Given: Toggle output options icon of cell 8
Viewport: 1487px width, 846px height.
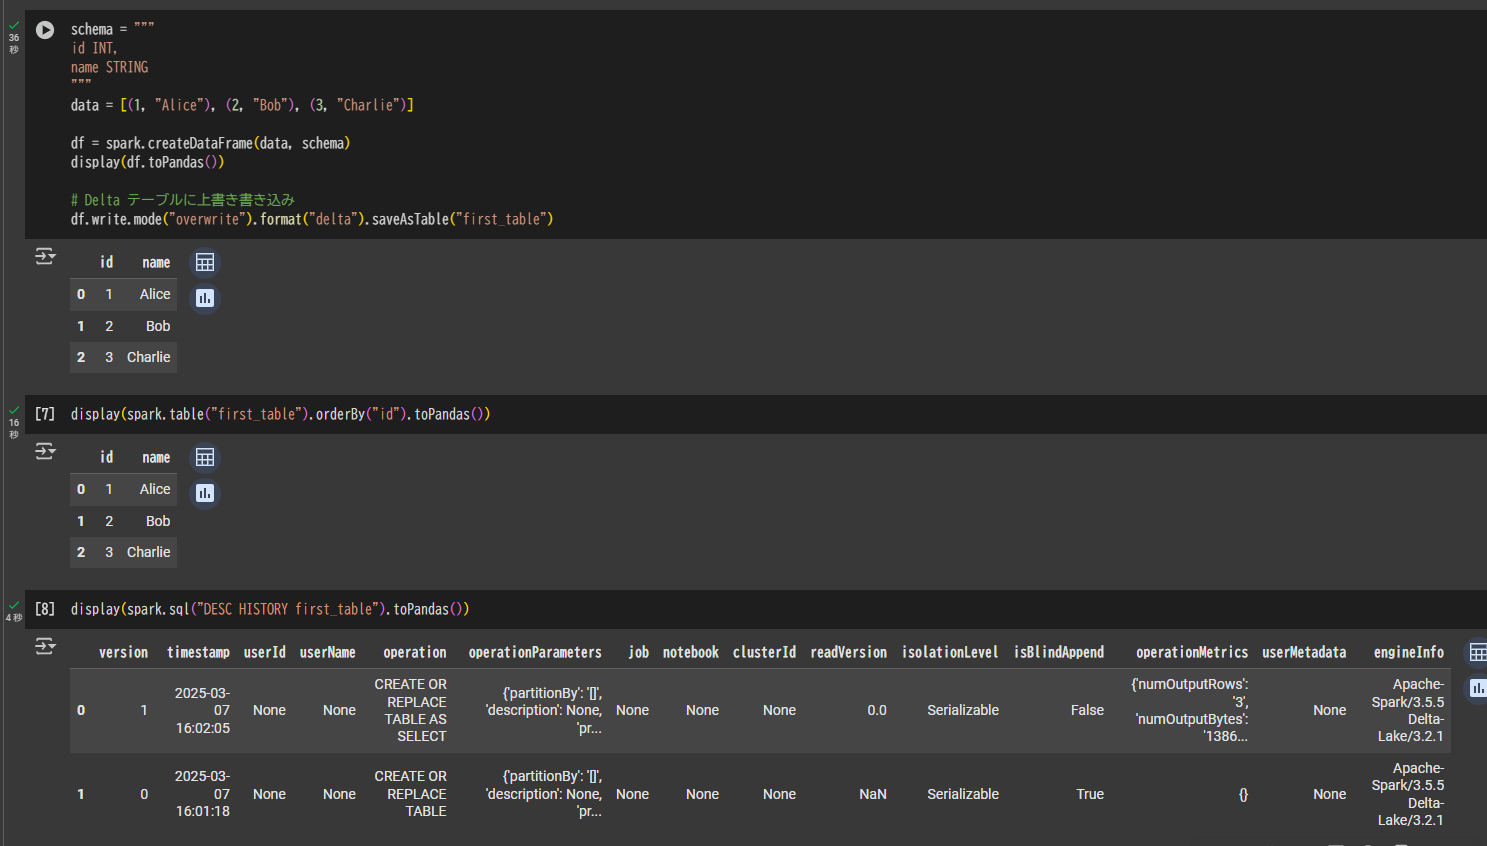Looking at the screenshot, I should click(x=45, y=646).
